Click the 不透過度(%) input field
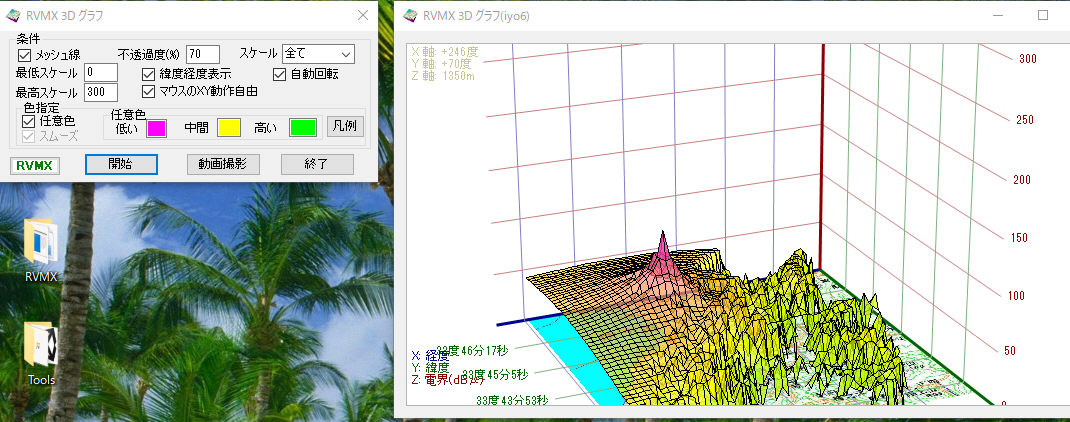The height and width of the screenshot is (422, 1070). [202, 54]
